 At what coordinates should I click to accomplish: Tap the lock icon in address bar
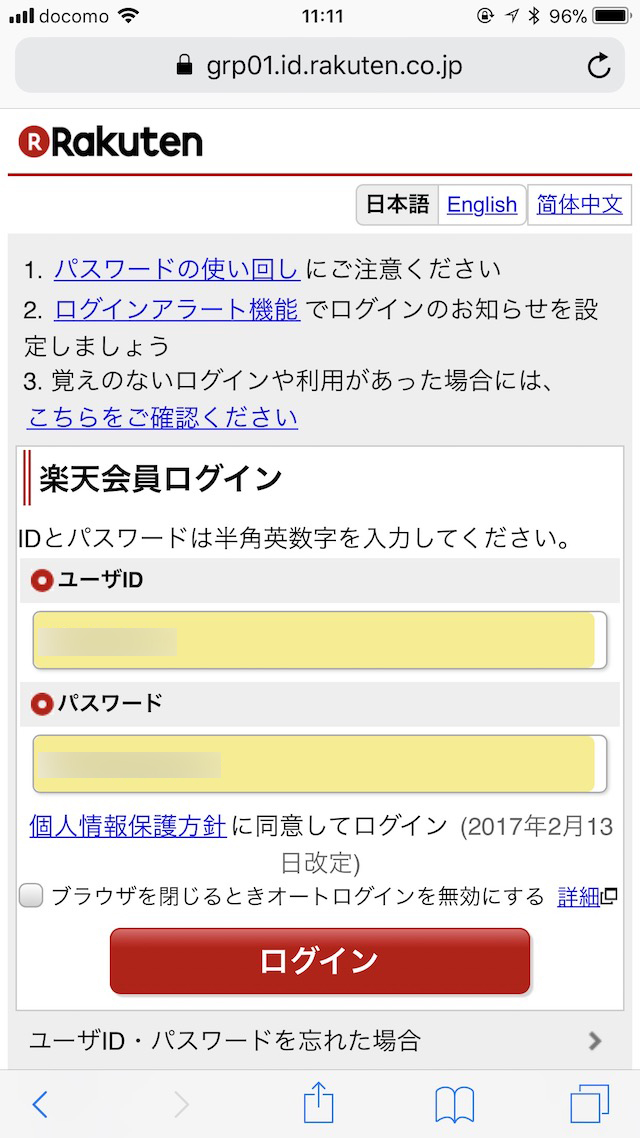pos(186,66)
